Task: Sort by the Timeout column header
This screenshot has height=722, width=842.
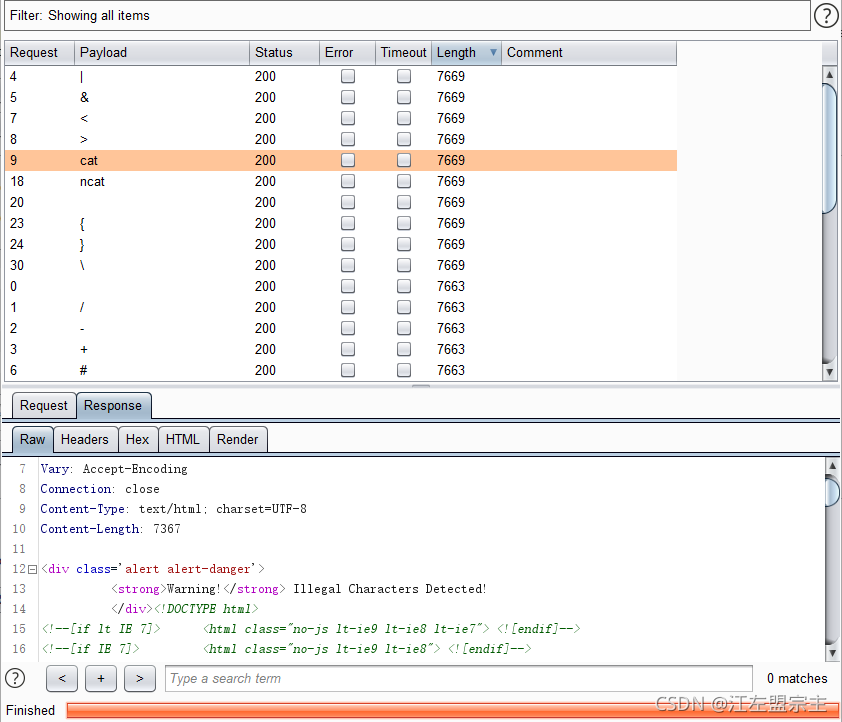Action: point(403,53)
